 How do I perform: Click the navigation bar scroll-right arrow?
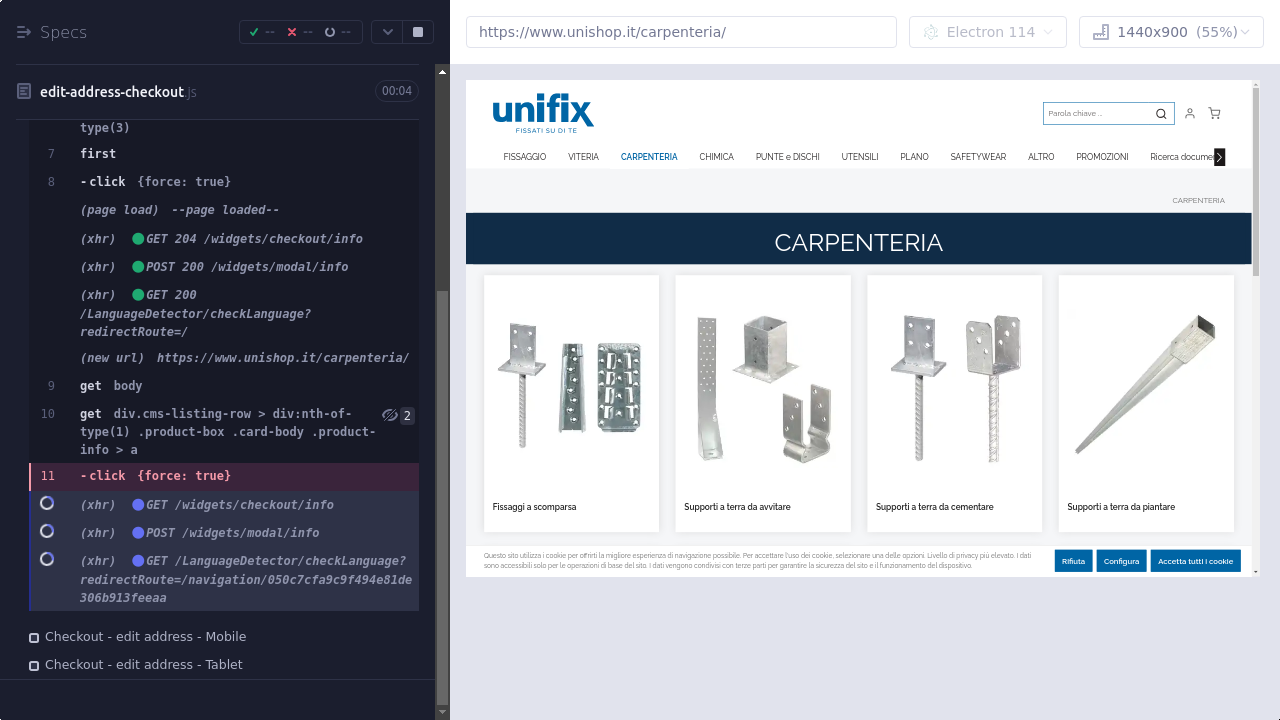tap(1219, 157)
